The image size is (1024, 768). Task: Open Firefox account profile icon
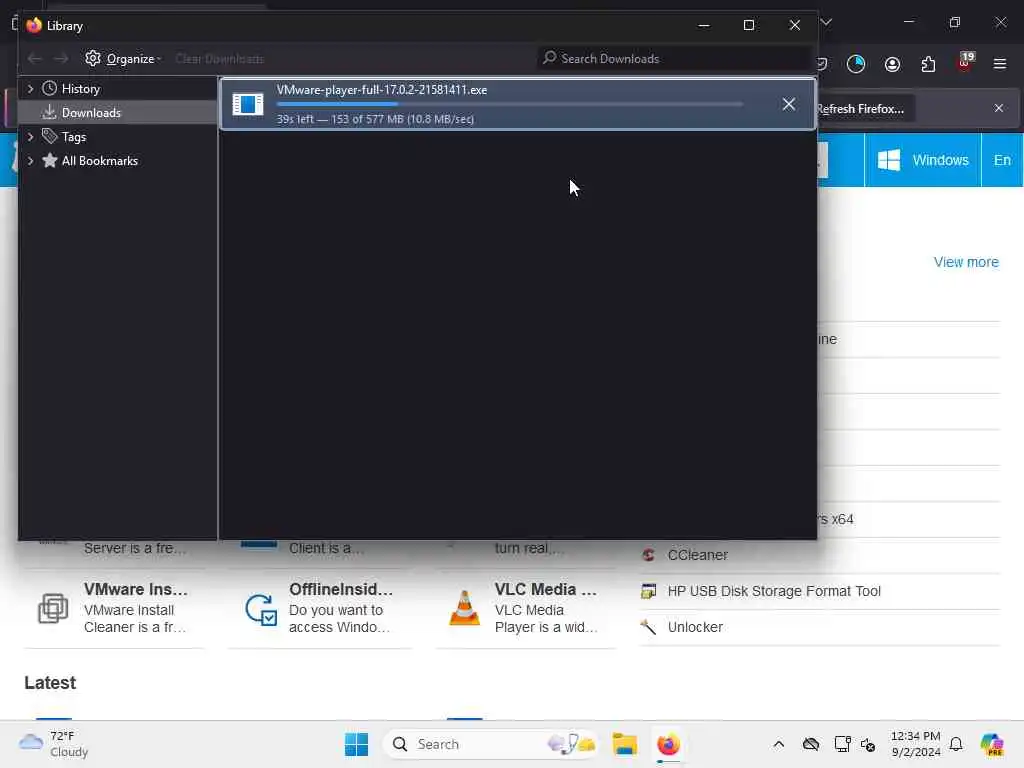click(x=892, y=64)
